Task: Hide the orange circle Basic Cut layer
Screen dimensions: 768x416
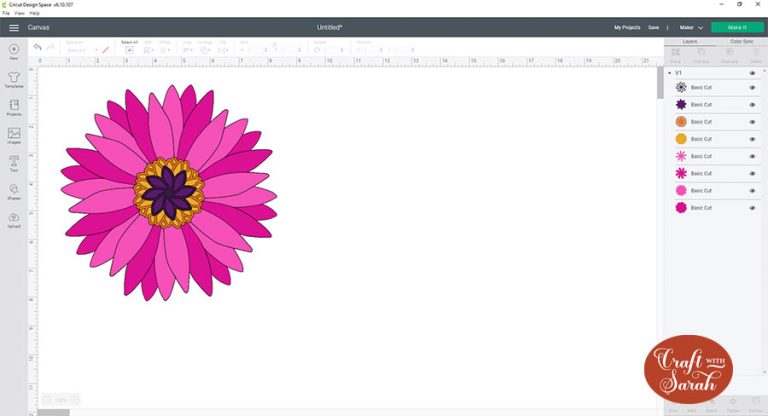Action: click(752, 139)
